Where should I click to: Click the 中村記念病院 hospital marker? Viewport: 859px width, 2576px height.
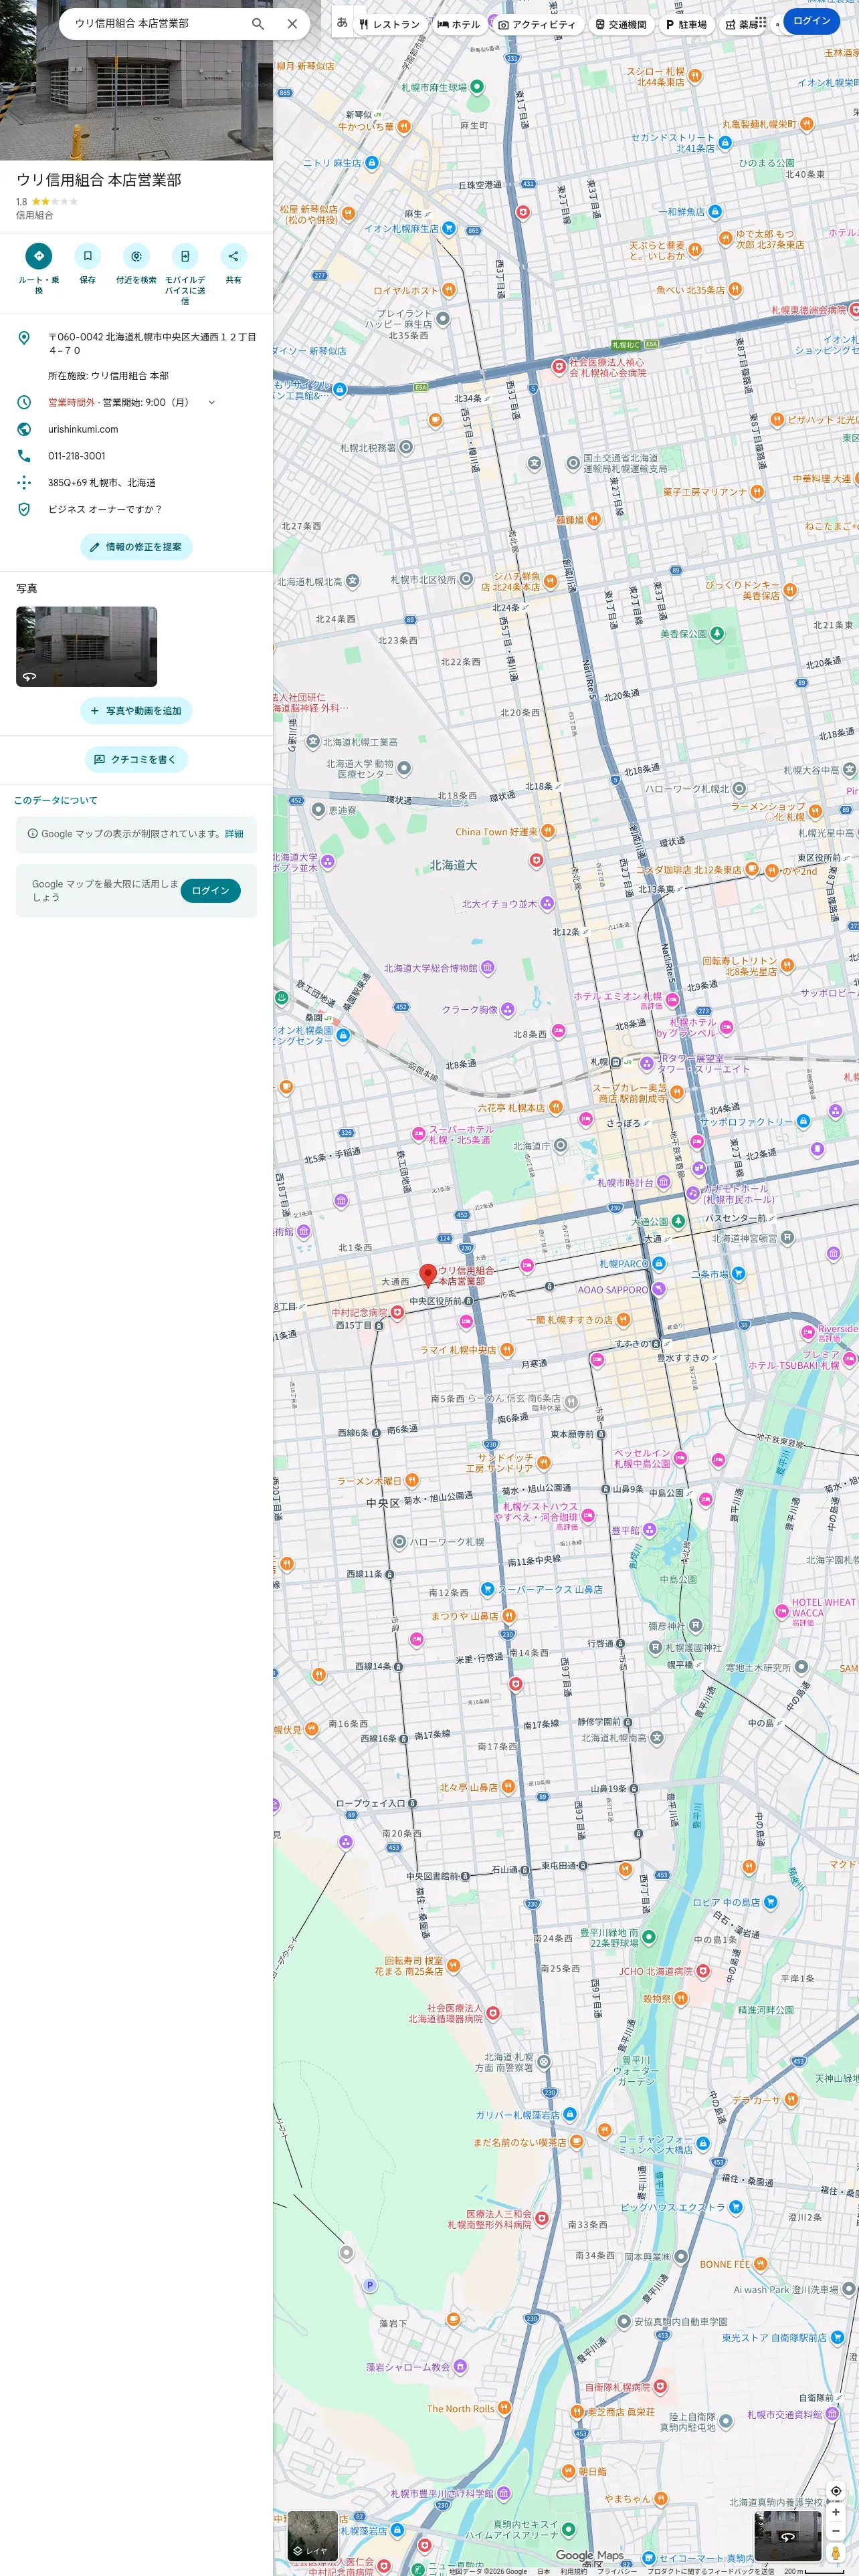[x=397, y=1312]
